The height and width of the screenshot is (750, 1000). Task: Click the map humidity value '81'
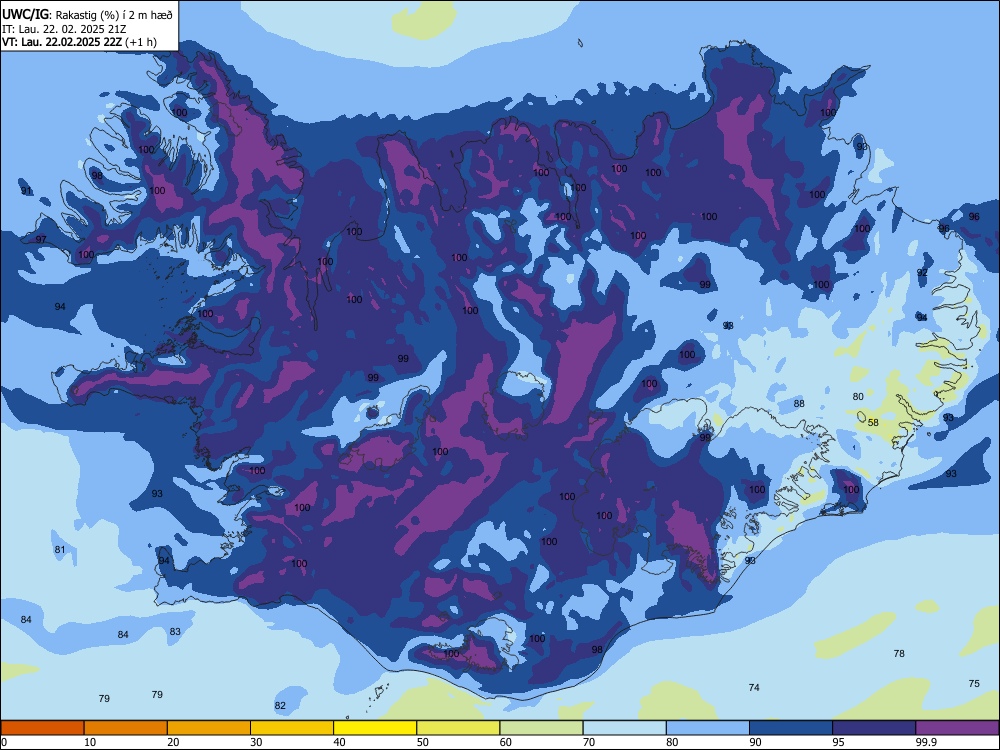pyautogui.click(x=60, y=550)
